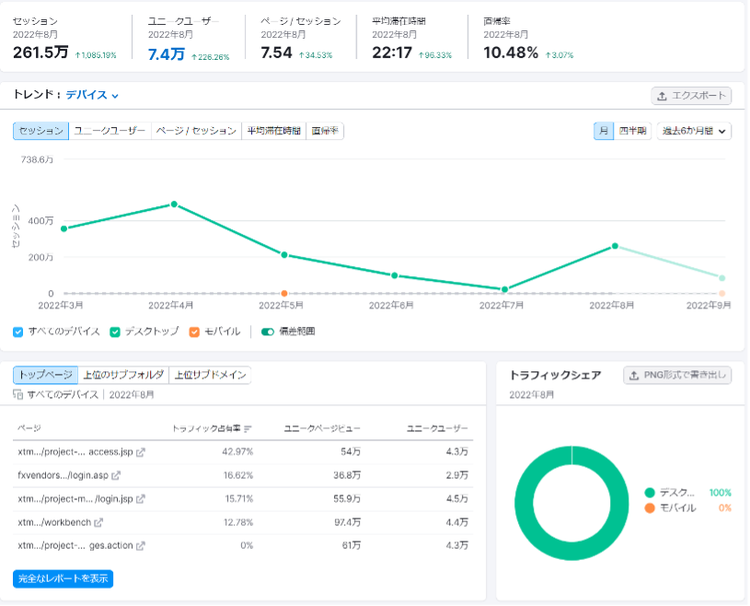The height and width of the screenshot is (606, 750).
Task: Open the 過去6か月間 period dropdown
Action: (694, 131)
